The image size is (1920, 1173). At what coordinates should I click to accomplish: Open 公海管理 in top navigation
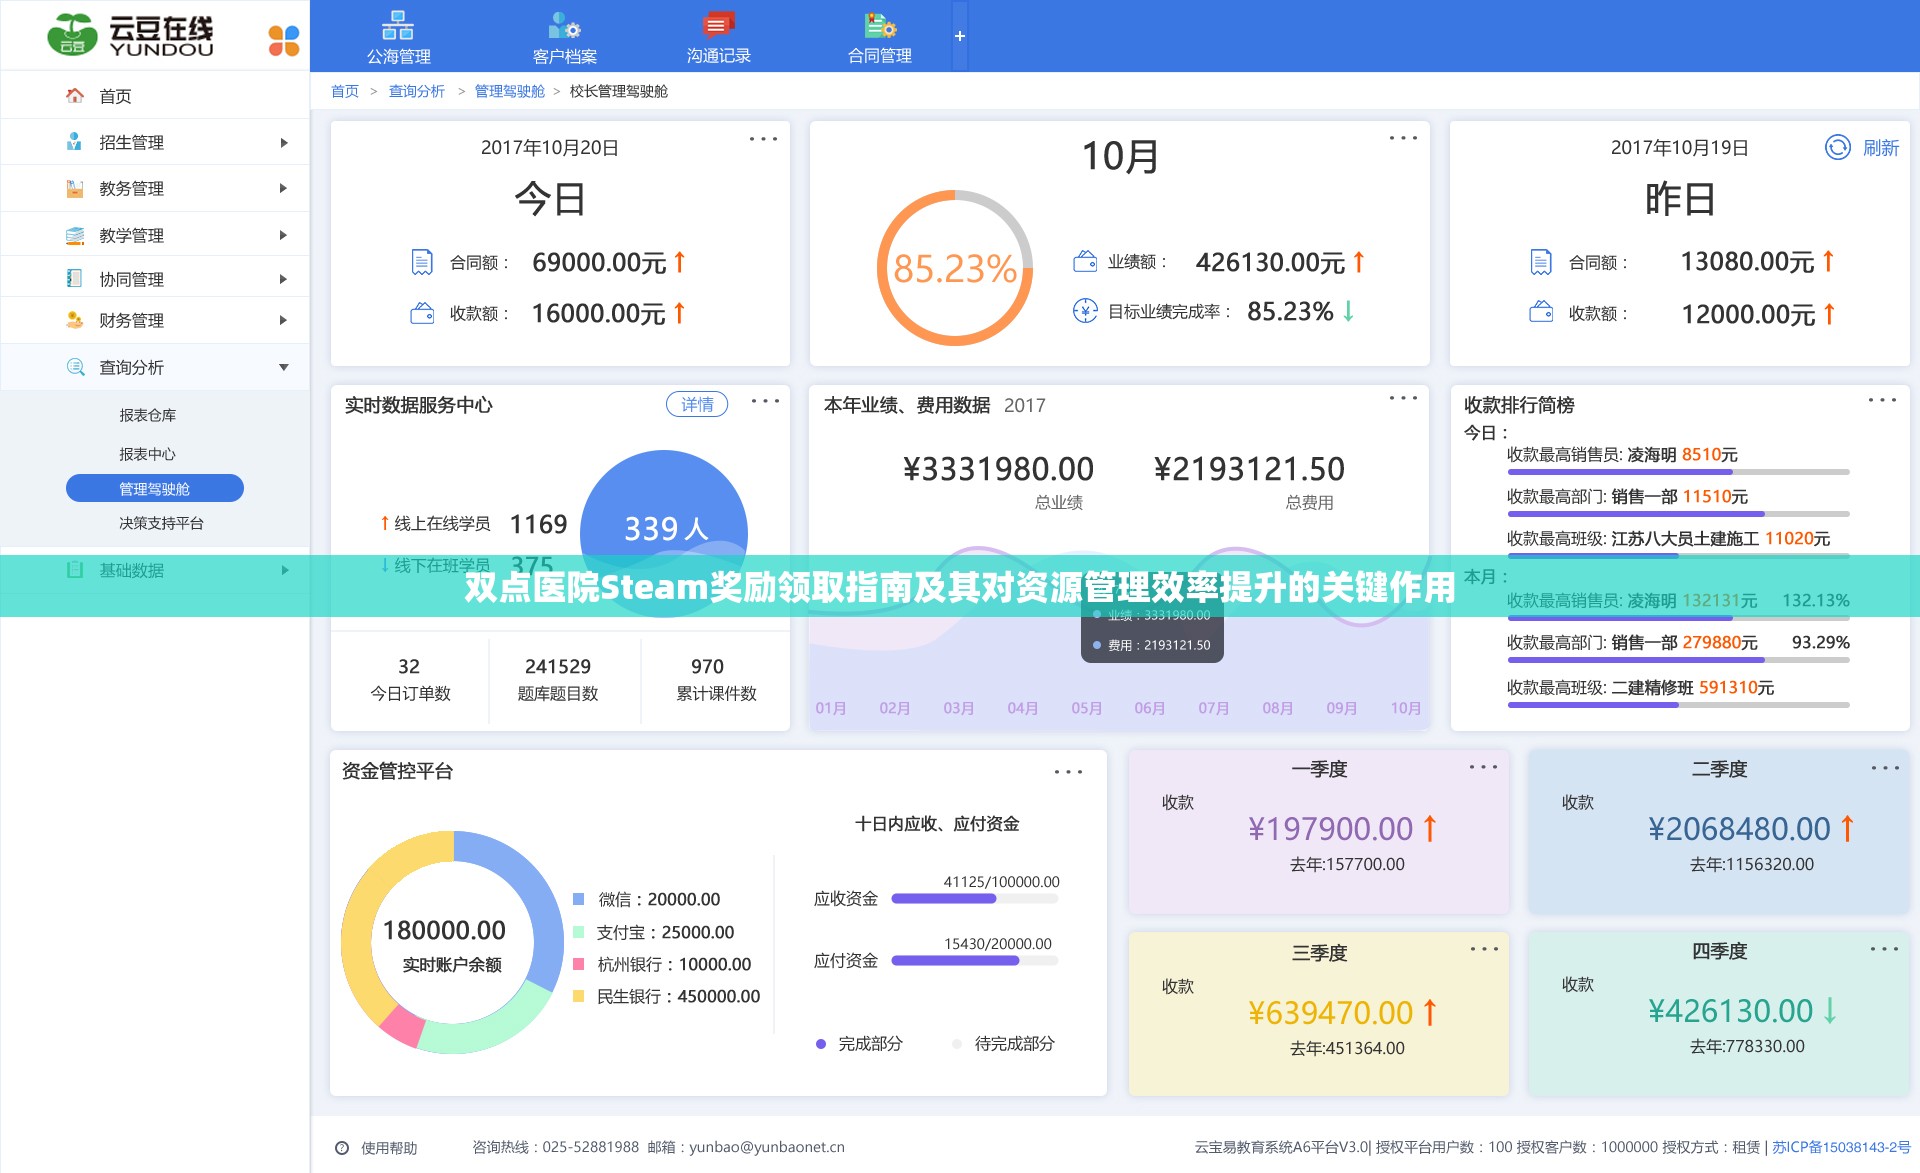(x=398, y=38)
